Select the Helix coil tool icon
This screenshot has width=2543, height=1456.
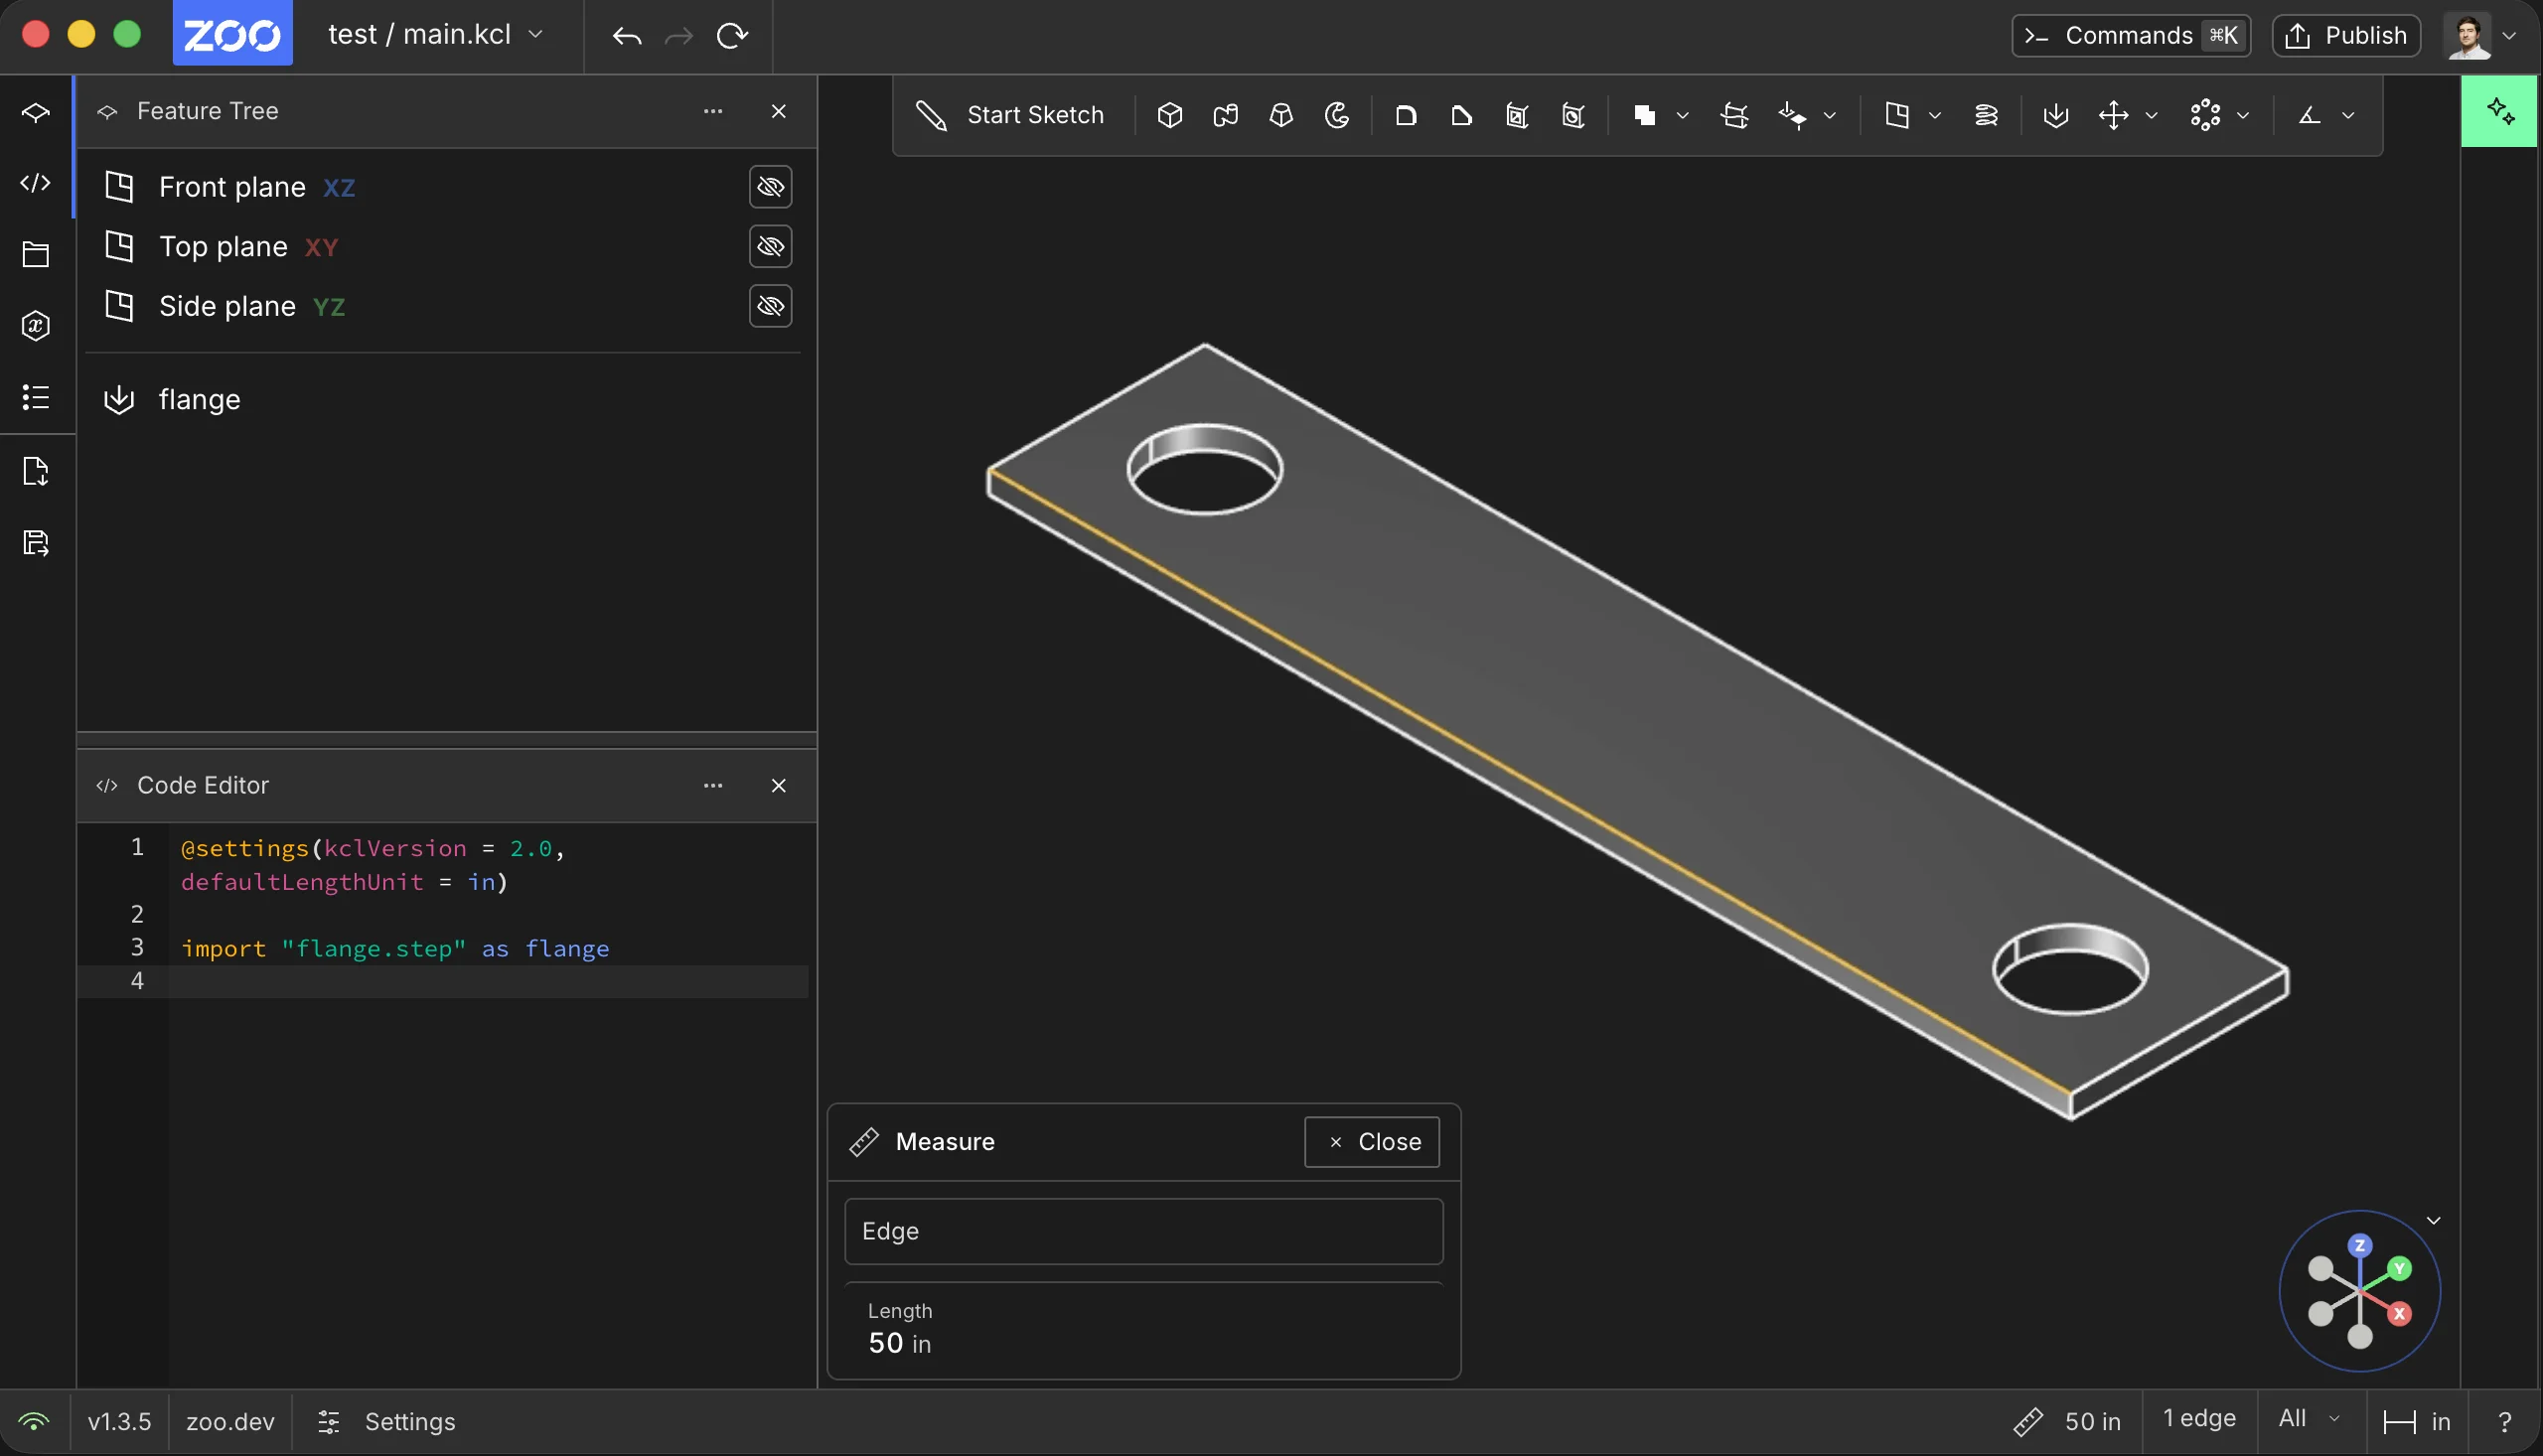pyautogui.click(x=1986, y=116)
